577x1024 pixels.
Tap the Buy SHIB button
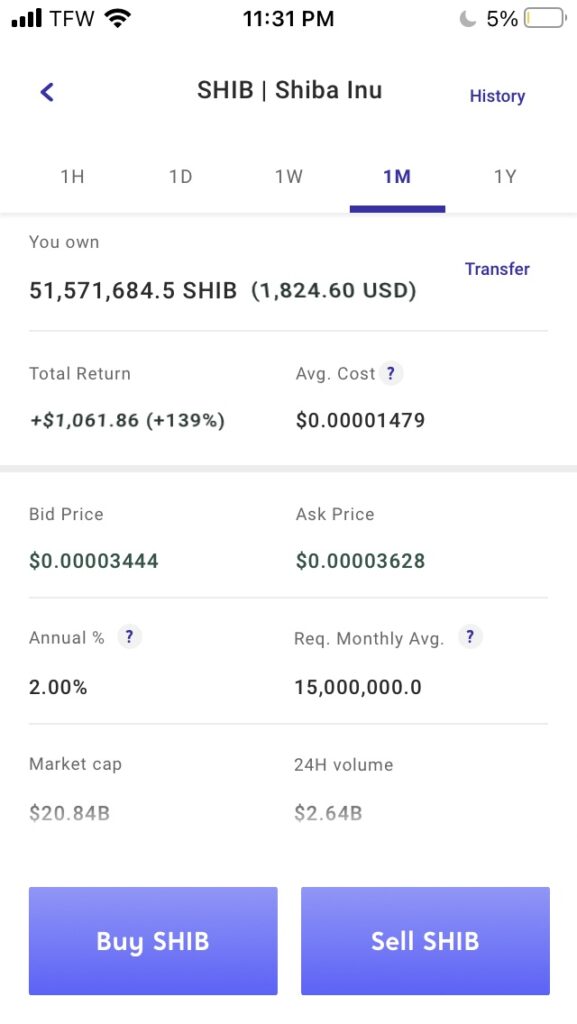[x=153, y=941]
